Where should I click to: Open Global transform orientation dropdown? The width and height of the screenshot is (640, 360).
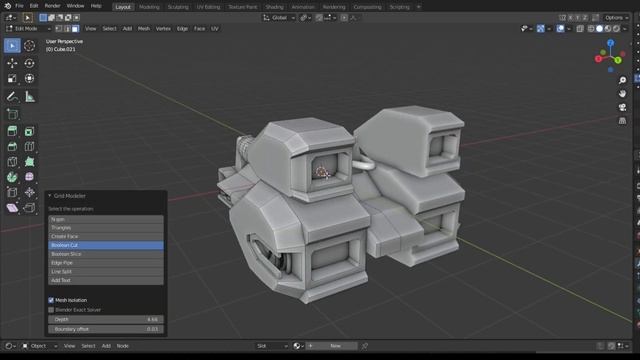tap(279, 18)
